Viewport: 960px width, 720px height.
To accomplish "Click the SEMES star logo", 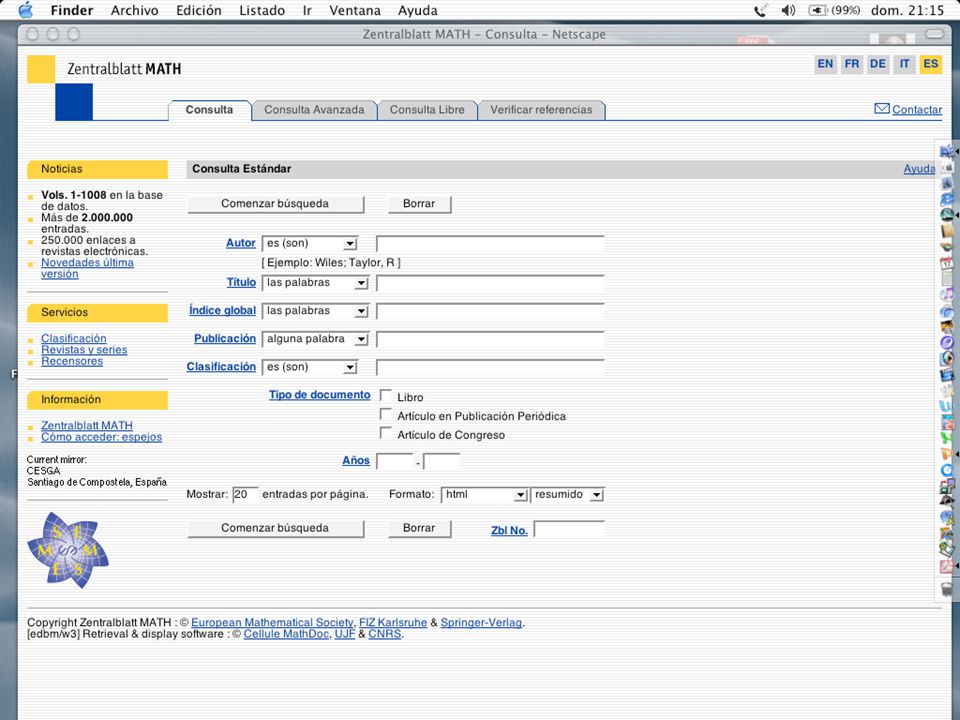I will point(67,550).
